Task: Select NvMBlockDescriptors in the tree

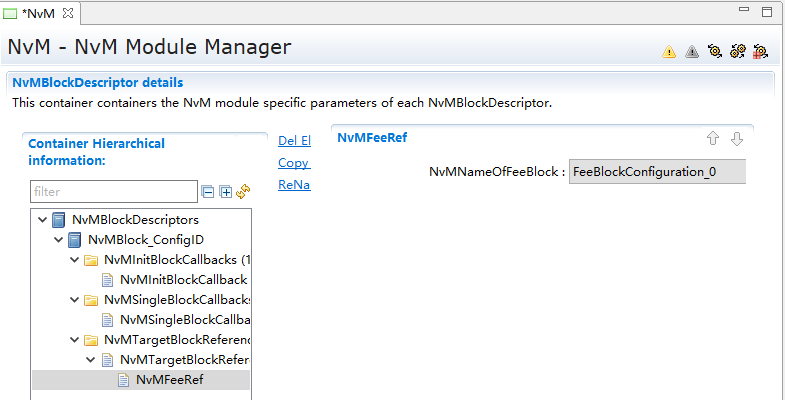Action: (x=135, y=220)
